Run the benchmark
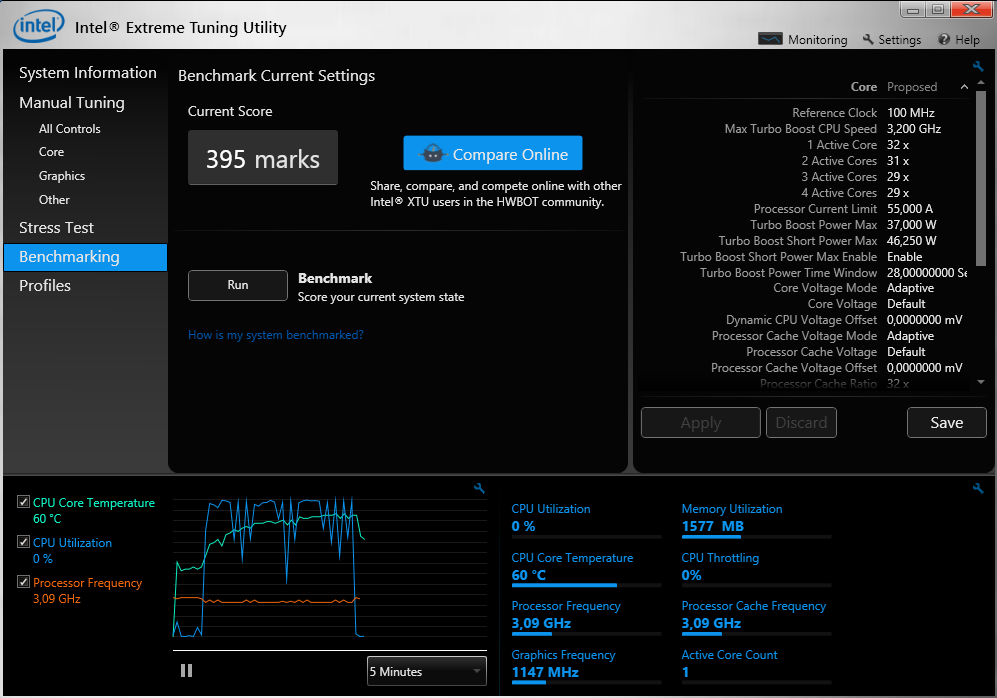The image size is (997, 698). coord(238,285)
